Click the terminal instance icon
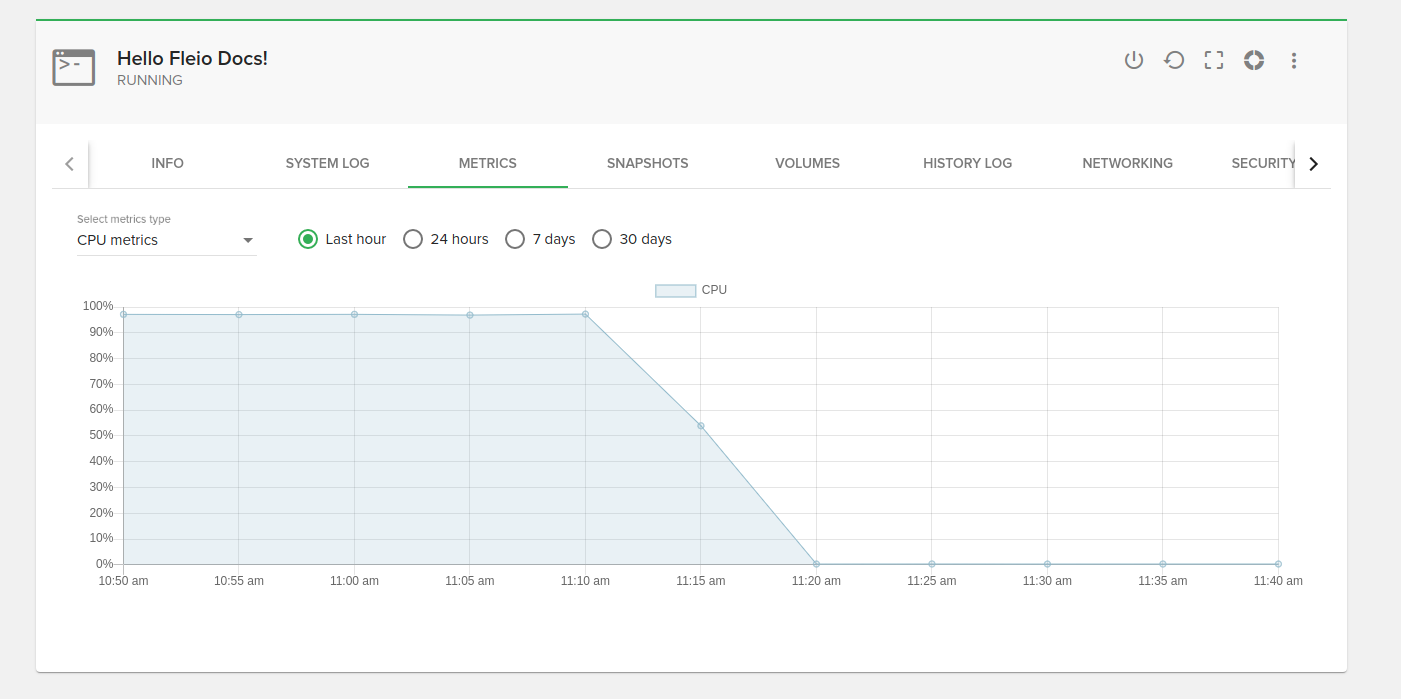Screen dimensions: 1401x699 click(74, 67)
